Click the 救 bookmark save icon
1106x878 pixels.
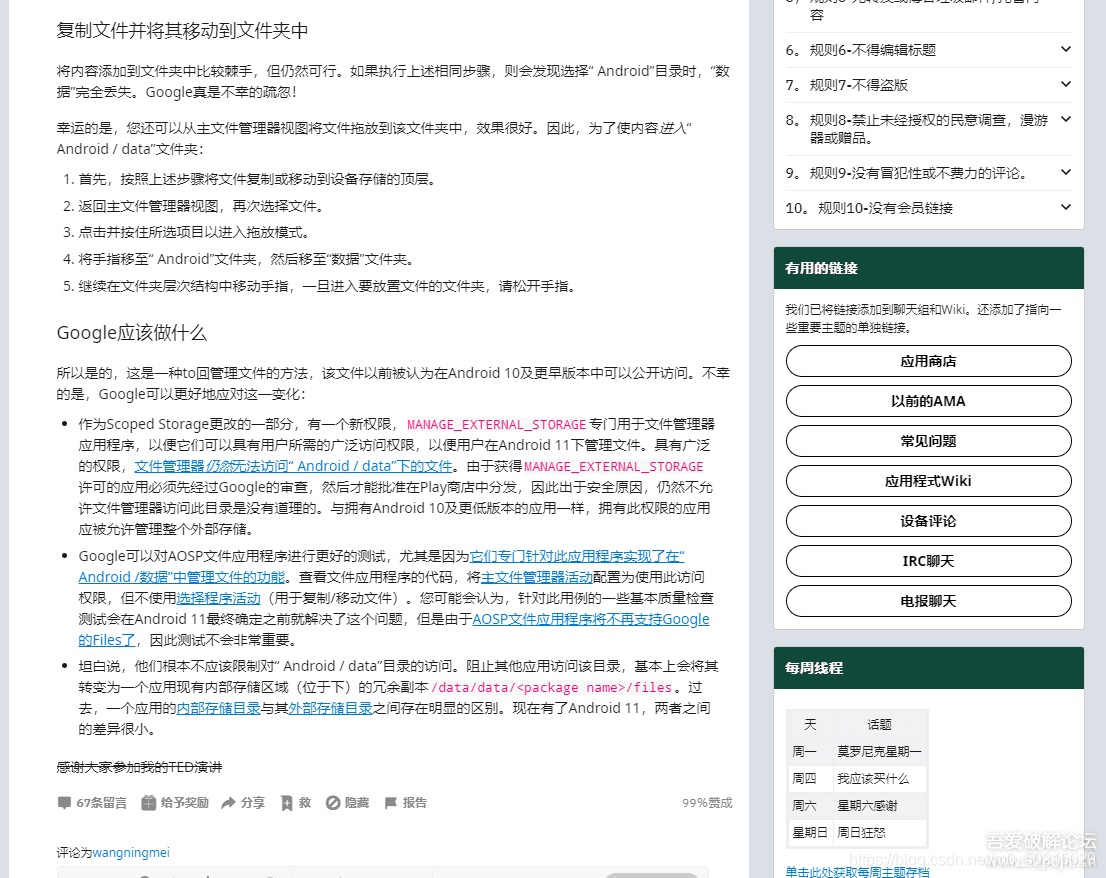click(287, 803)
